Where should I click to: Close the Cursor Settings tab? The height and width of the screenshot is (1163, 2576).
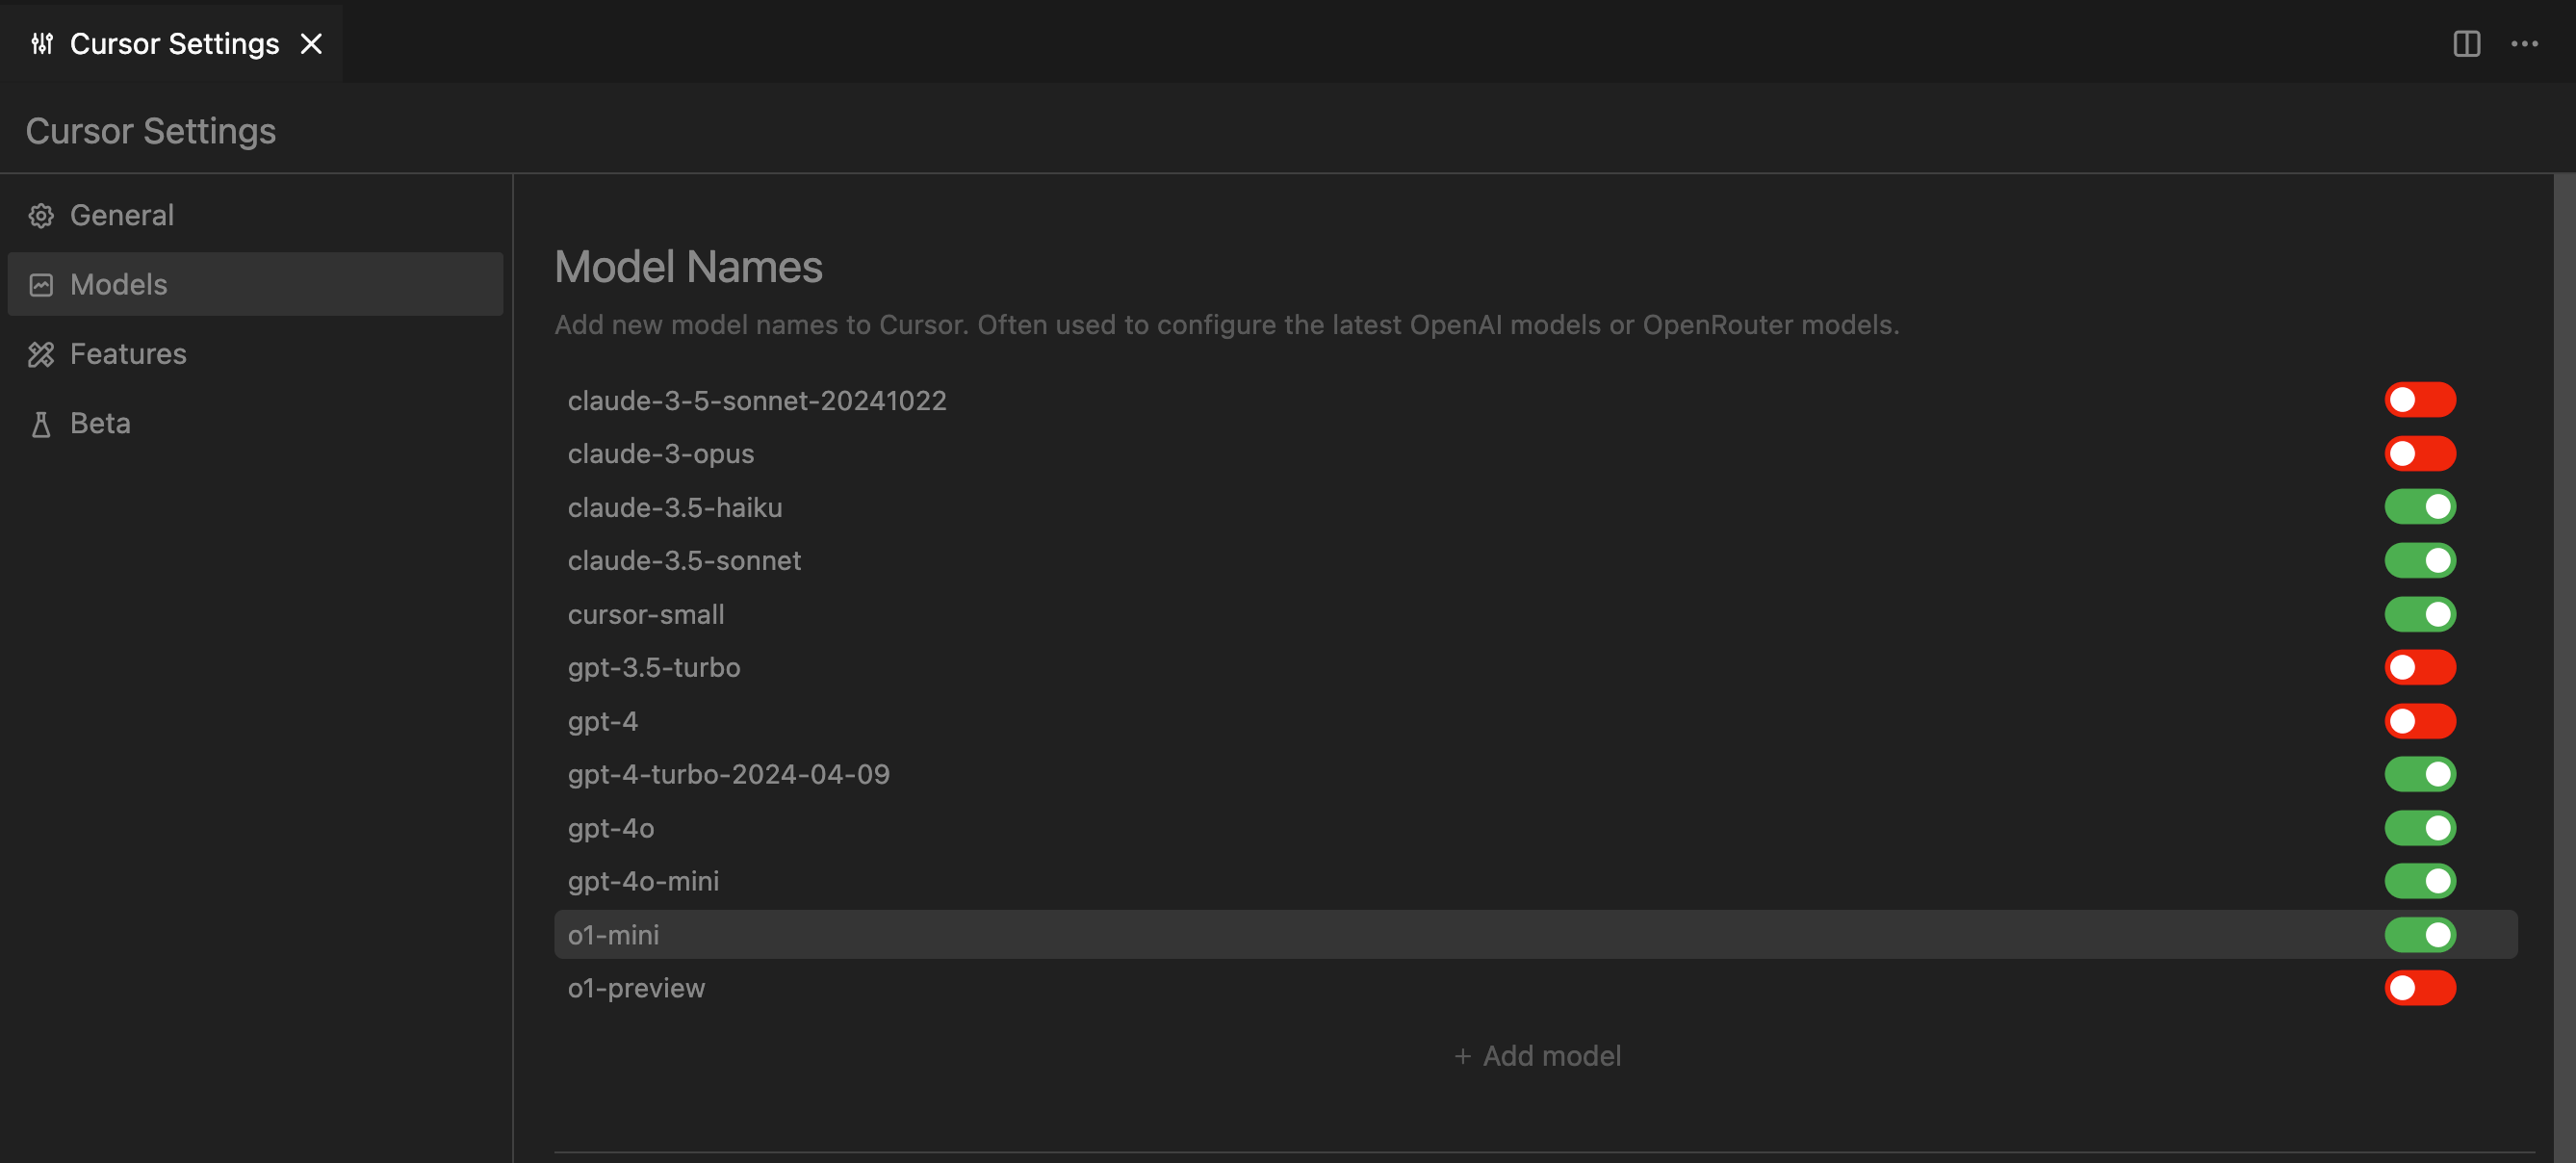[x=312, y=44]
